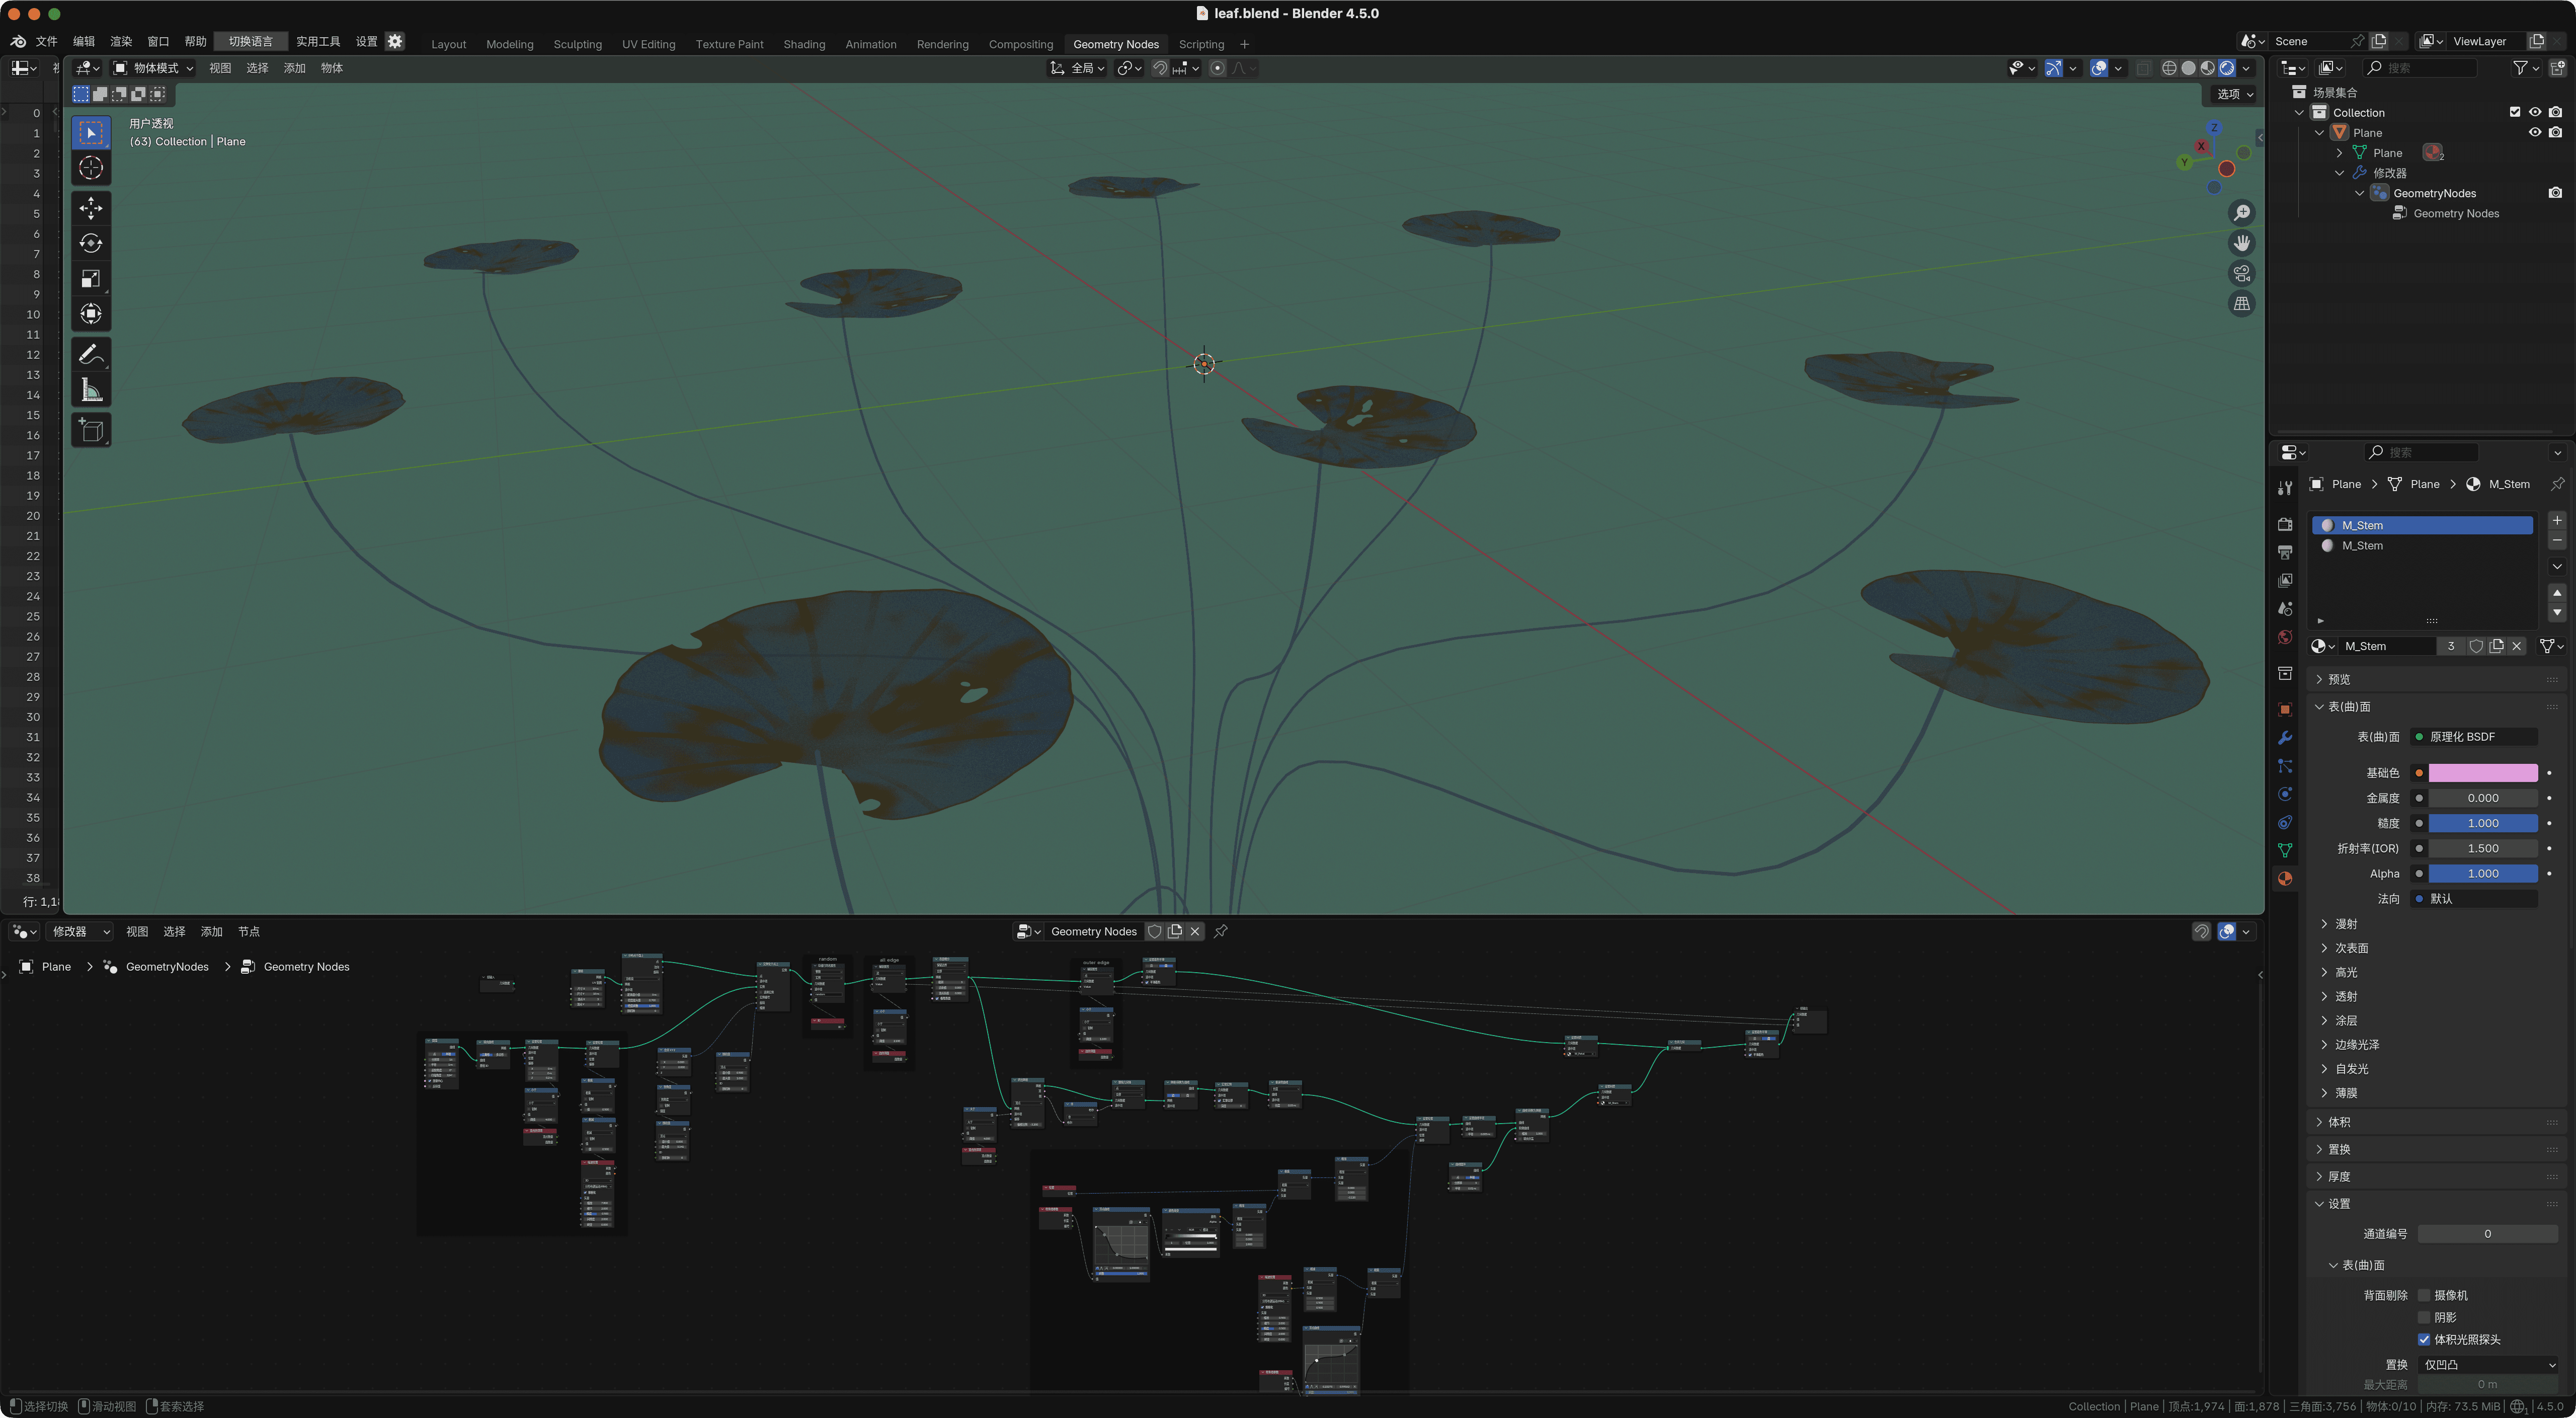Viewport: 2576px width, 1418px height.
Task: Select the Measure ruler tool
Action: tap(91, 390)
